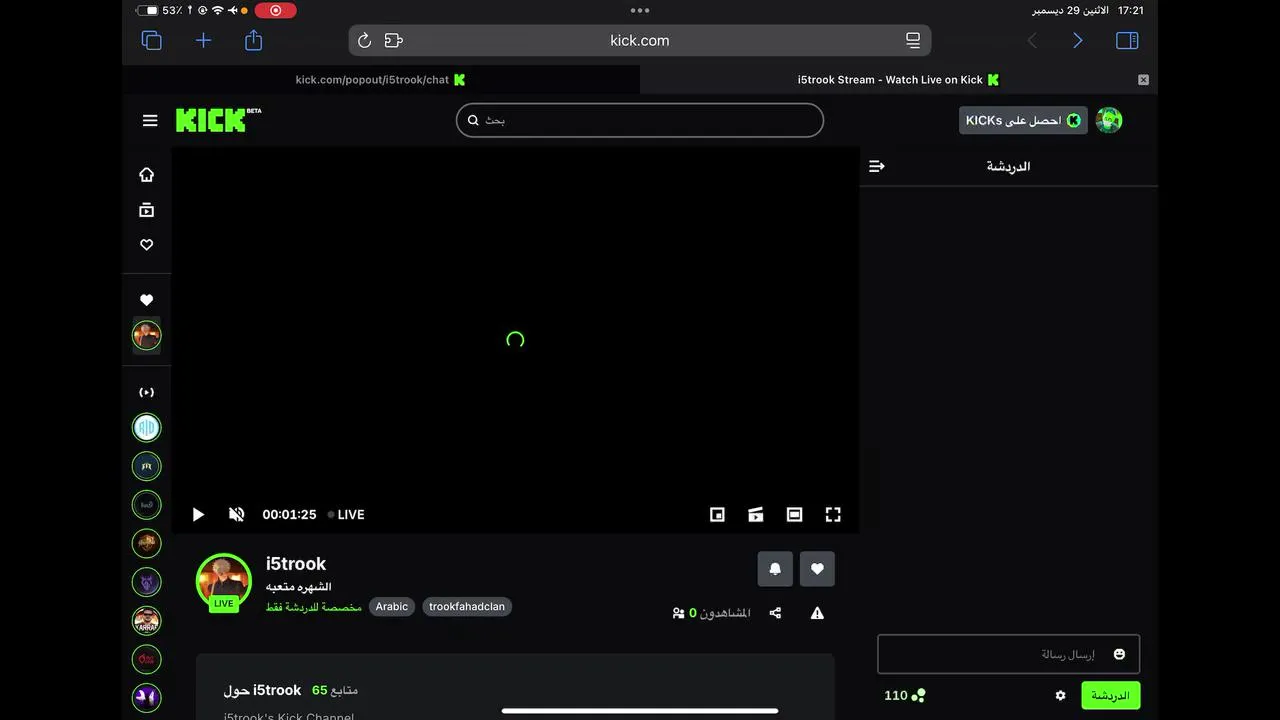Open Safari reader view options

[x=913, y=40]
